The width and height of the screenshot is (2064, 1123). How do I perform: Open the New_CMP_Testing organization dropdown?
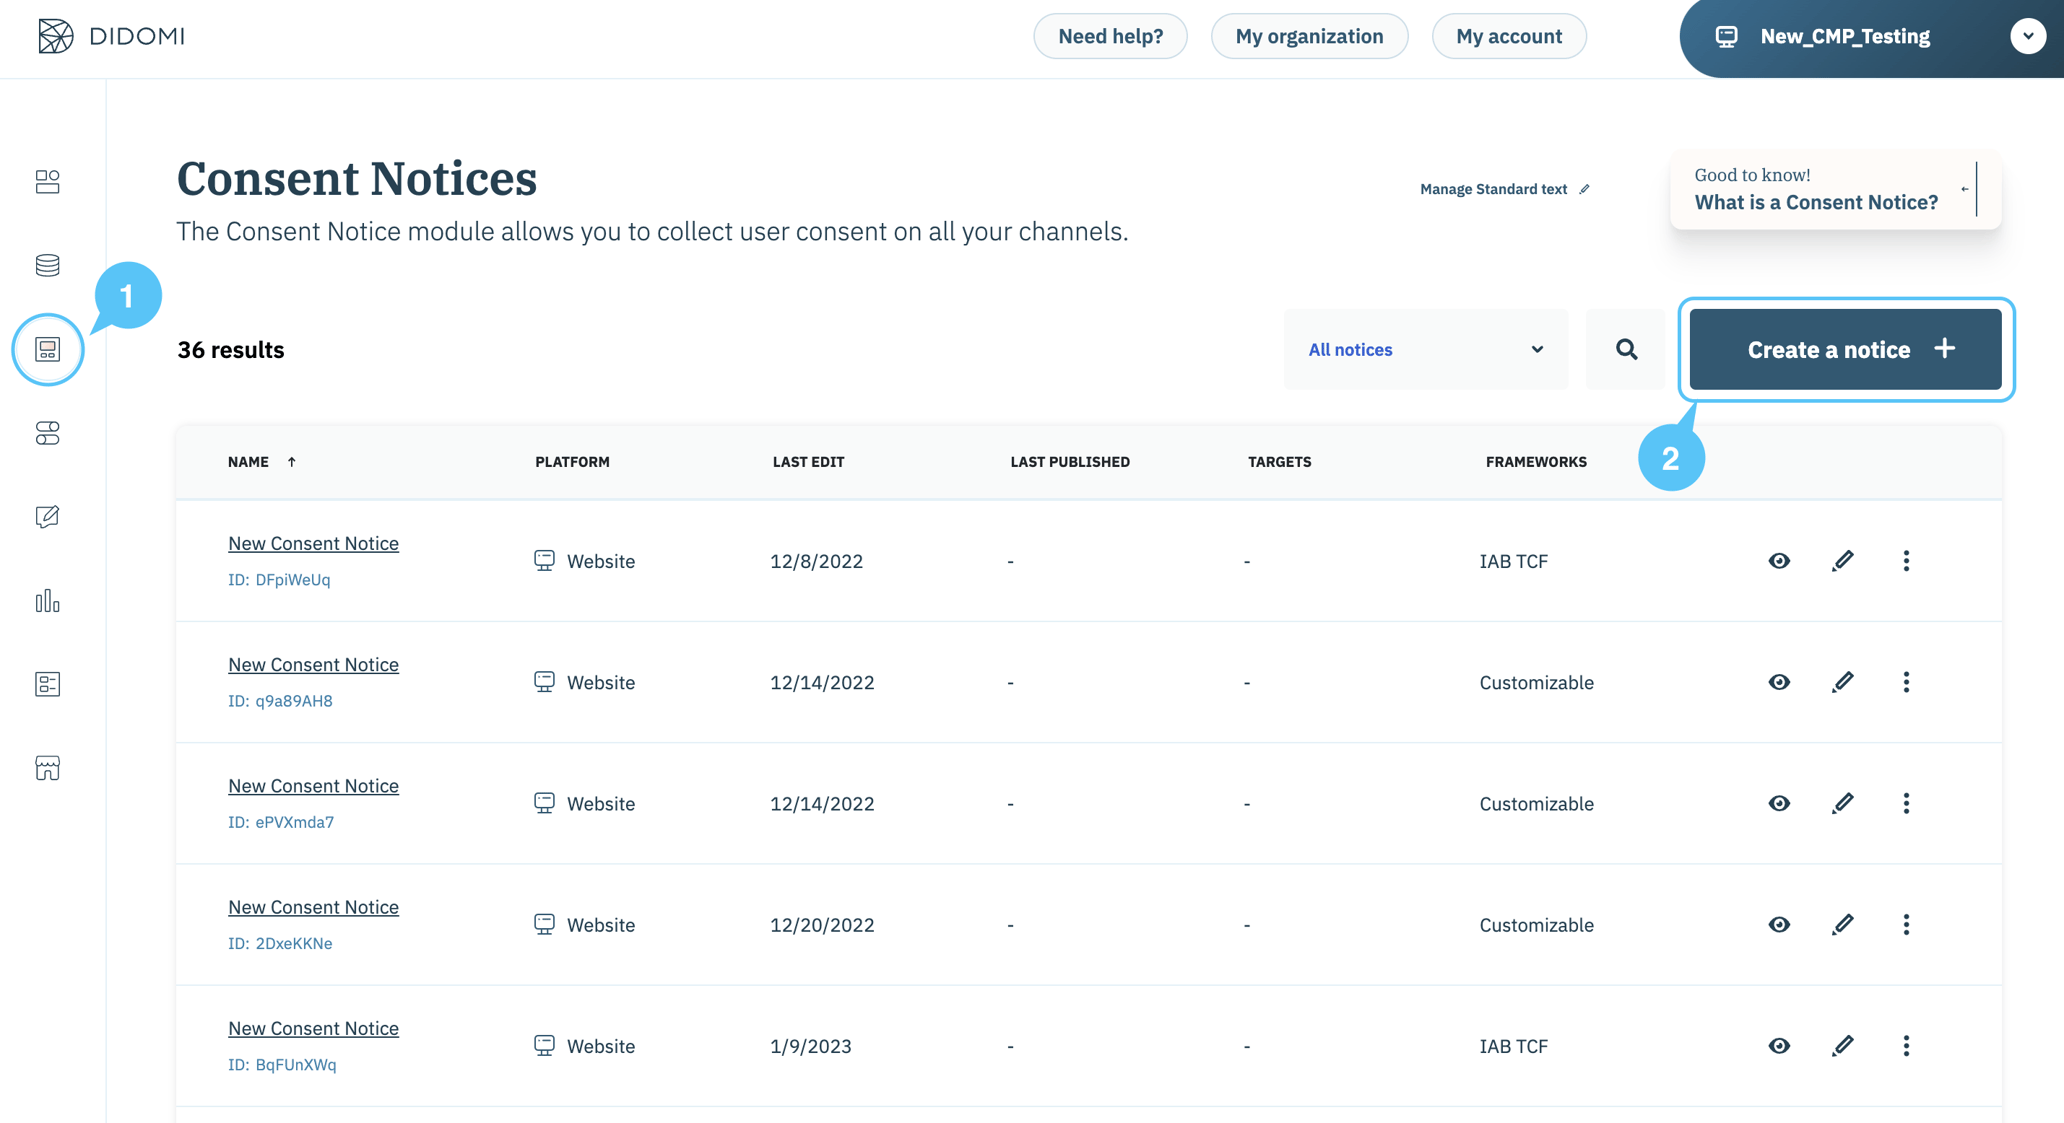tap(2028, 36)
